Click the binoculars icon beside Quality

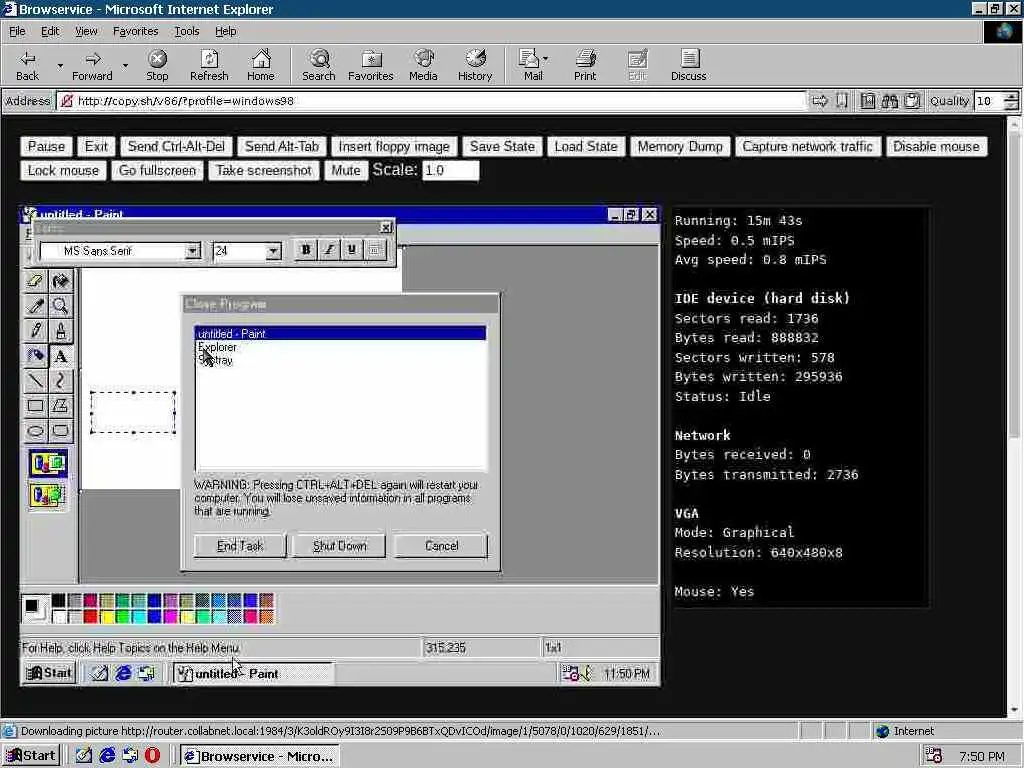pyautogui.click(x=889, y=101)
